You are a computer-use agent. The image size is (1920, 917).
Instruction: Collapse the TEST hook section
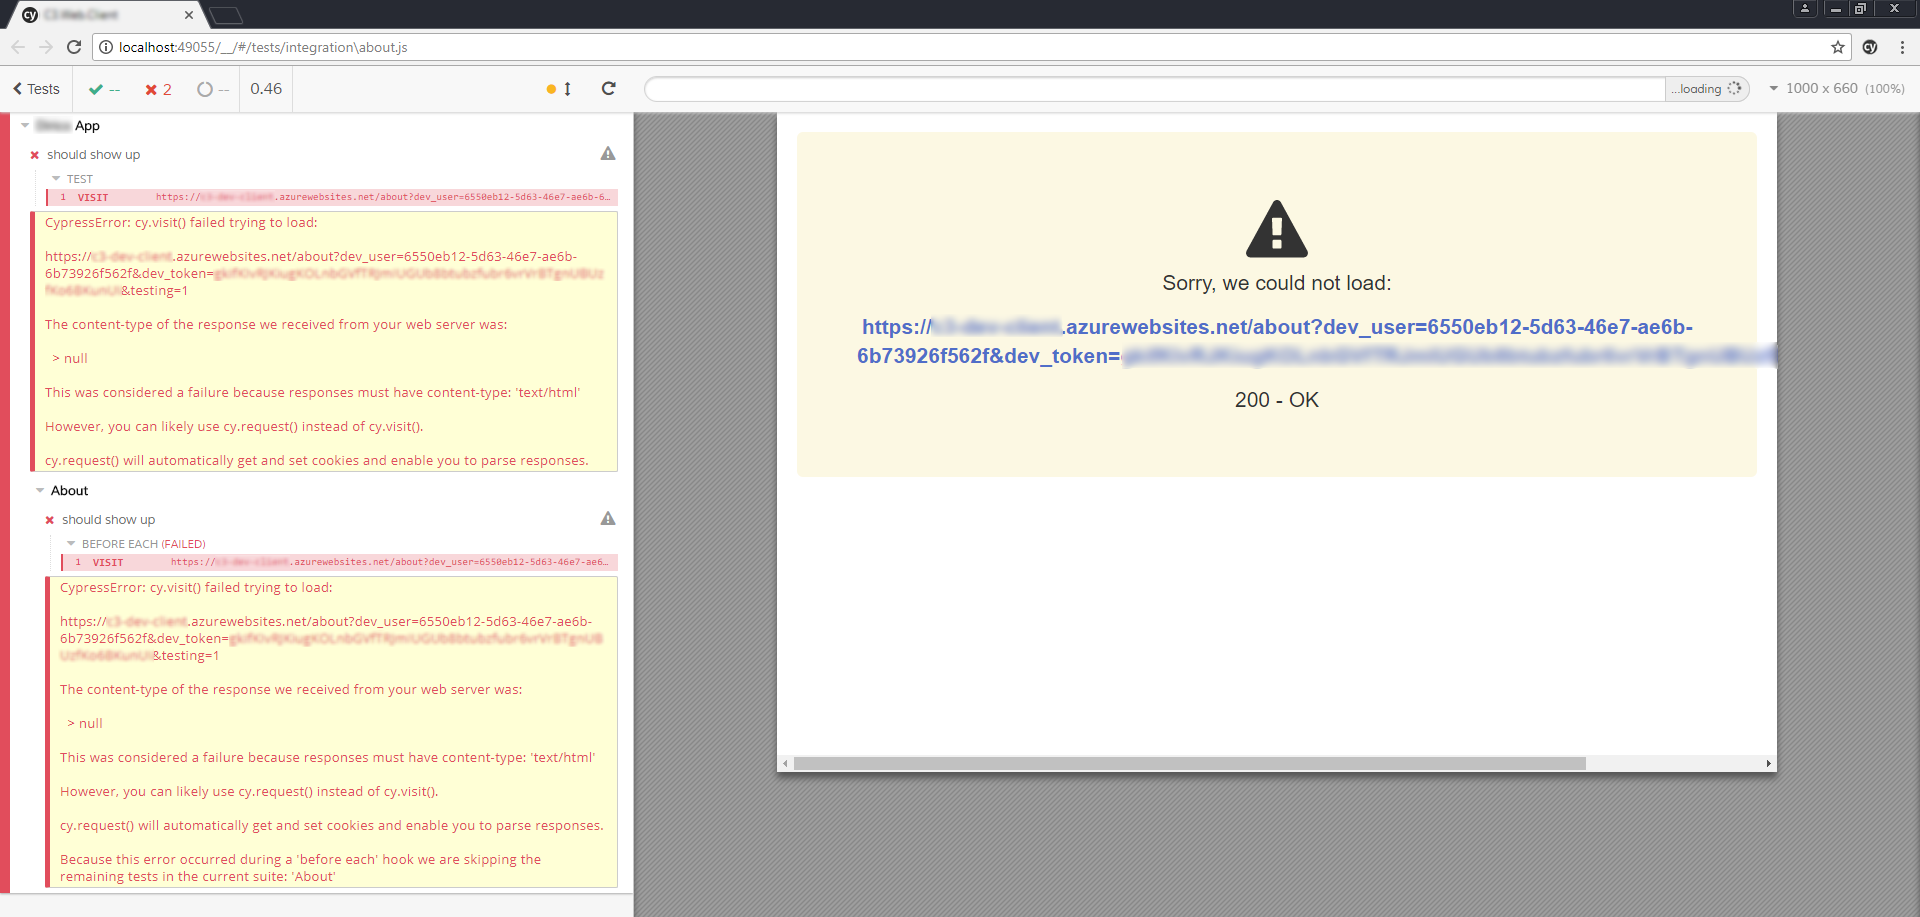57,178
